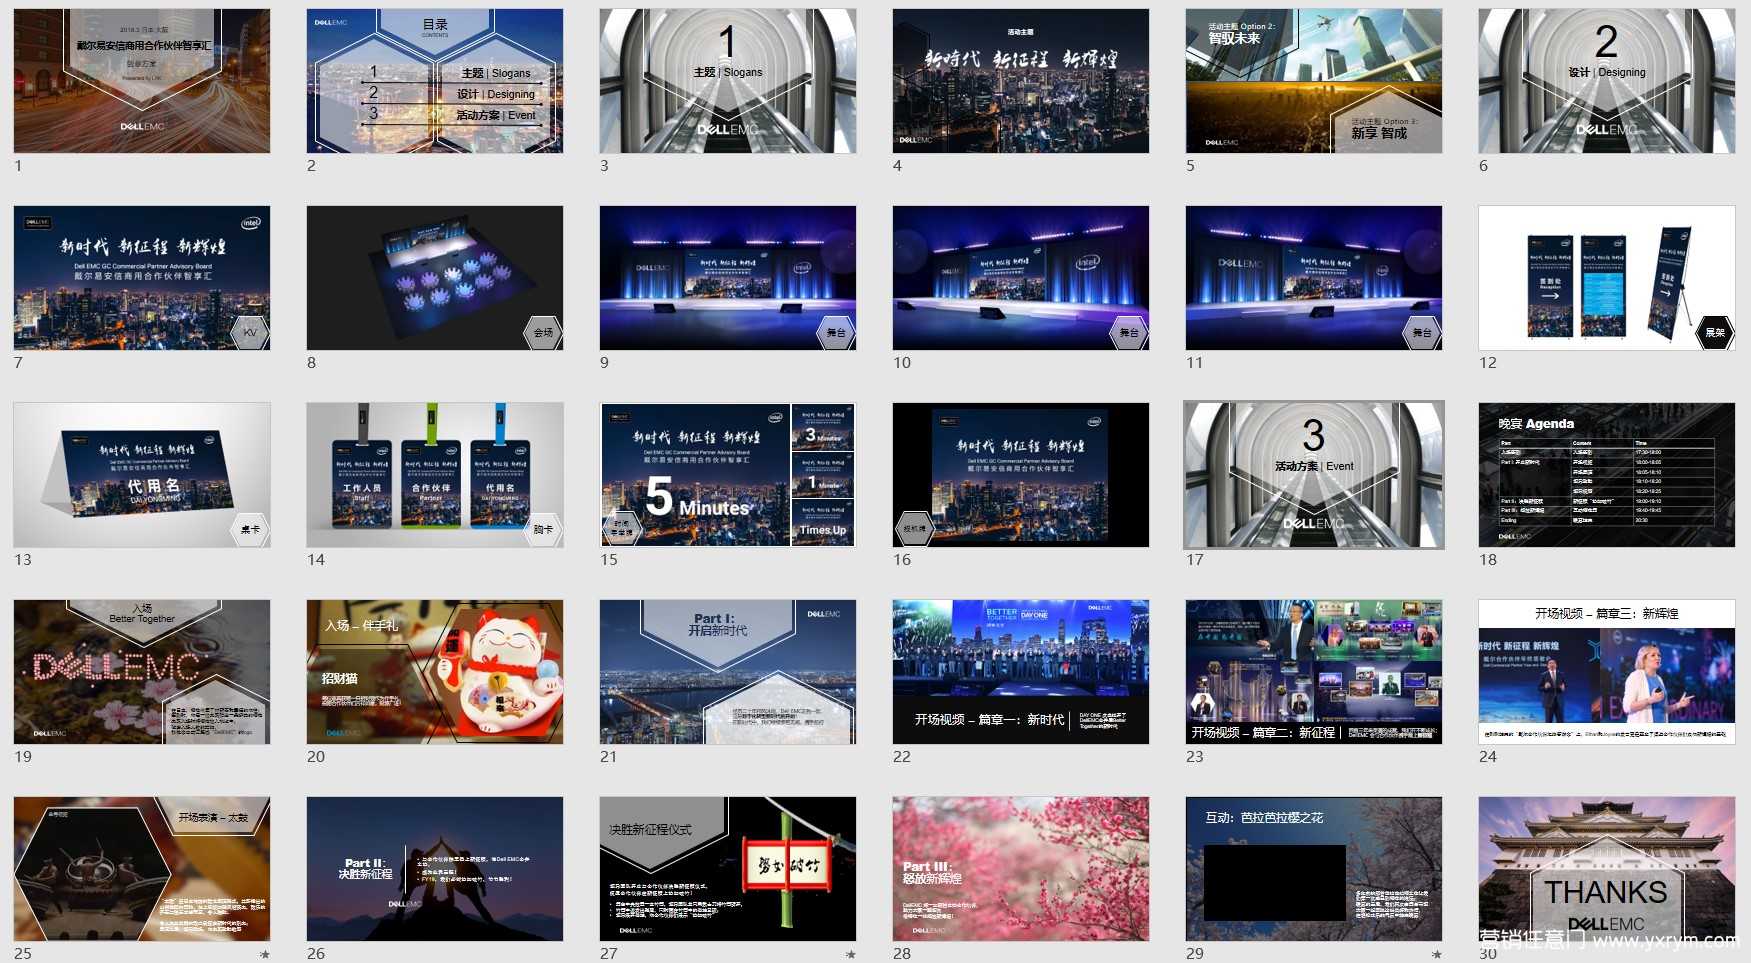This screenshot has height=963, width=1751.
Task: Select slide 13 table card thumbnail
Action: (x=142, y=475)
